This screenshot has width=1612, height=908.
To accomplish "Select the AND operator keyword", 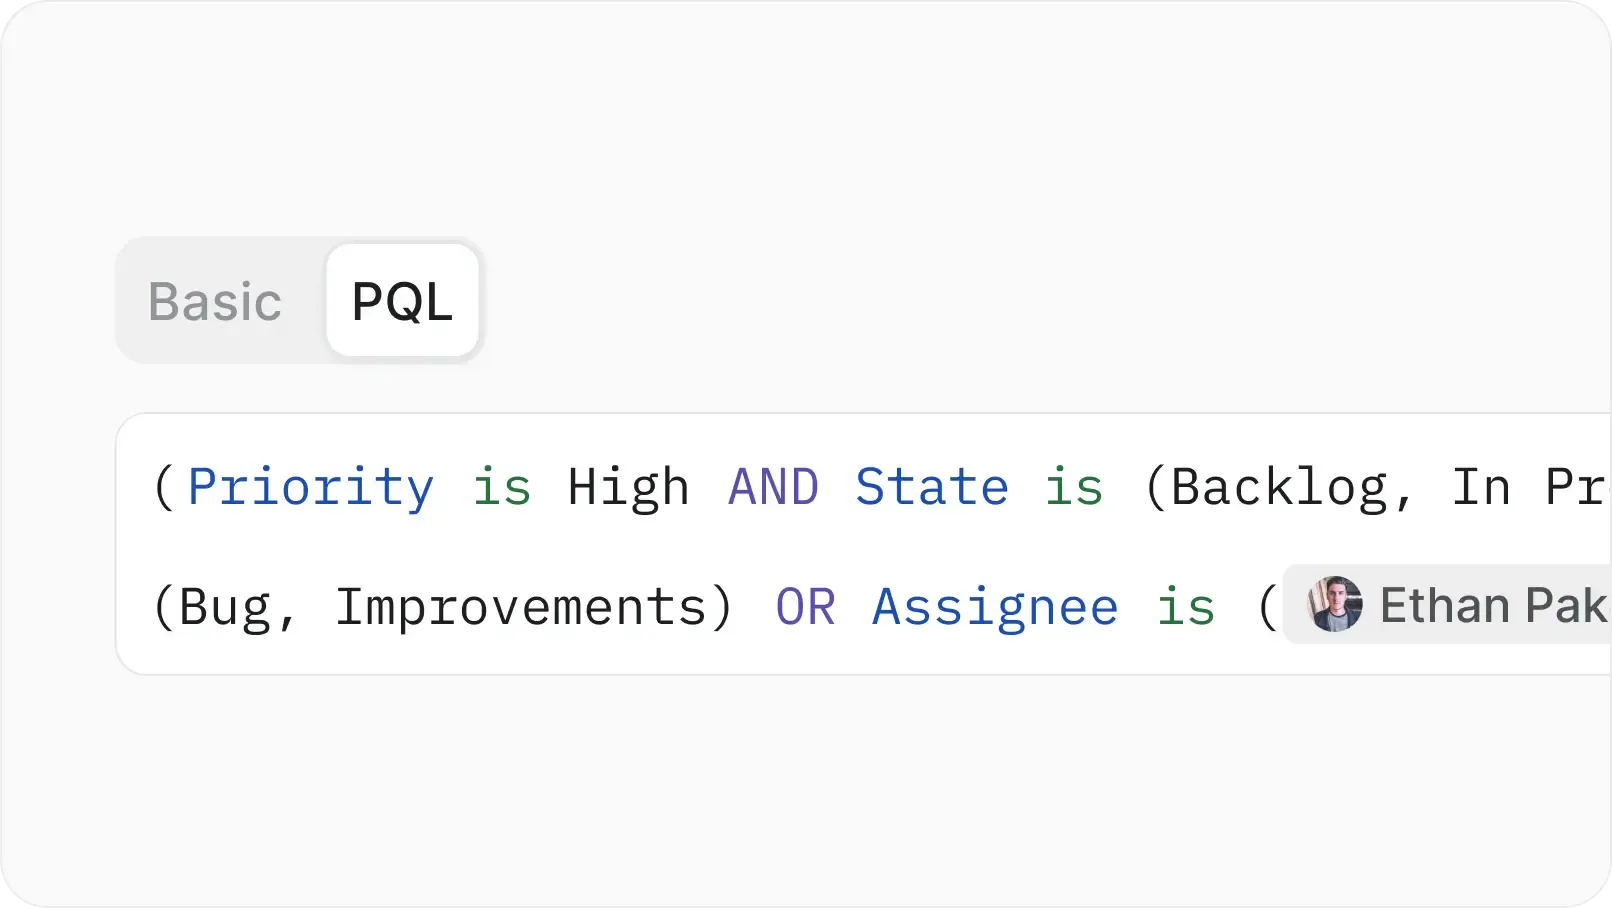I will [x=771, y=487].
